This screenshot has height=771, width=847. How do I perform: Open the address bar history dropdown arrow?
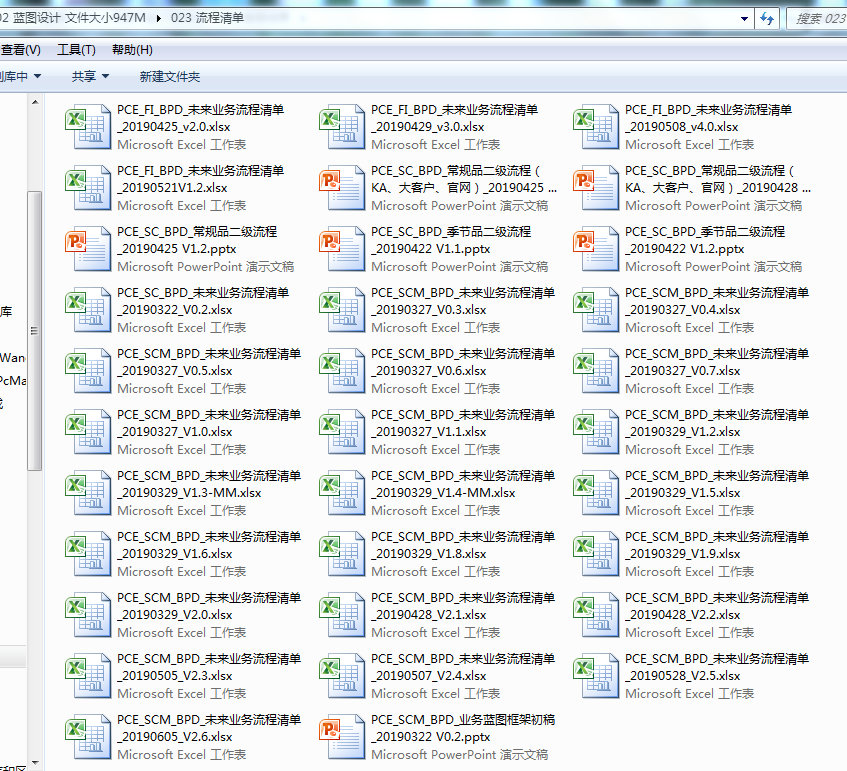click(742, 18)
